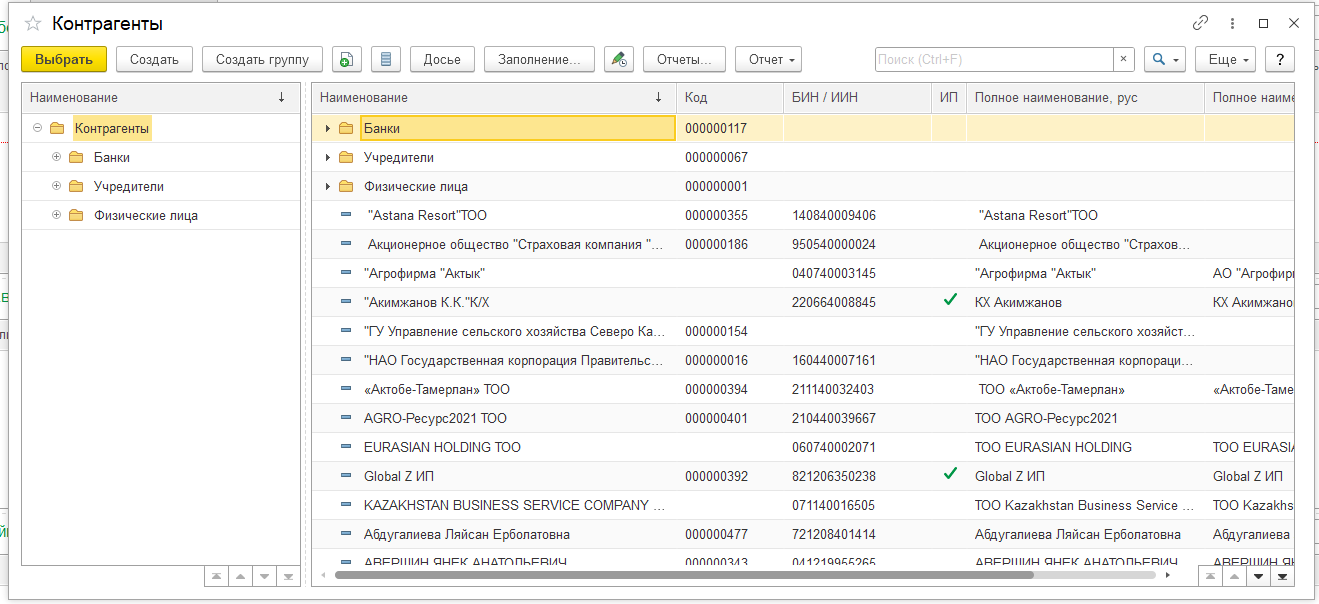Collapse the Контрагенты root tree node
This screenshot has height=604, width=1319.
click(37, 128)
